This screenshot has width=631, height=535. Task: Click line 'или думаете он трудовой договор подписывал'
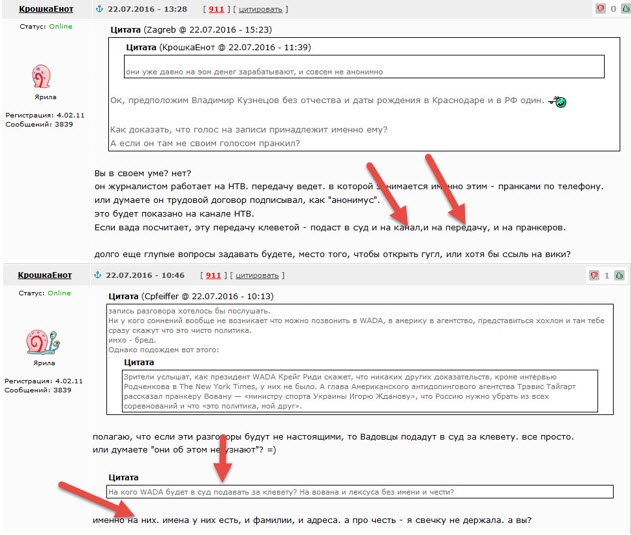click(x=237, y=200)
